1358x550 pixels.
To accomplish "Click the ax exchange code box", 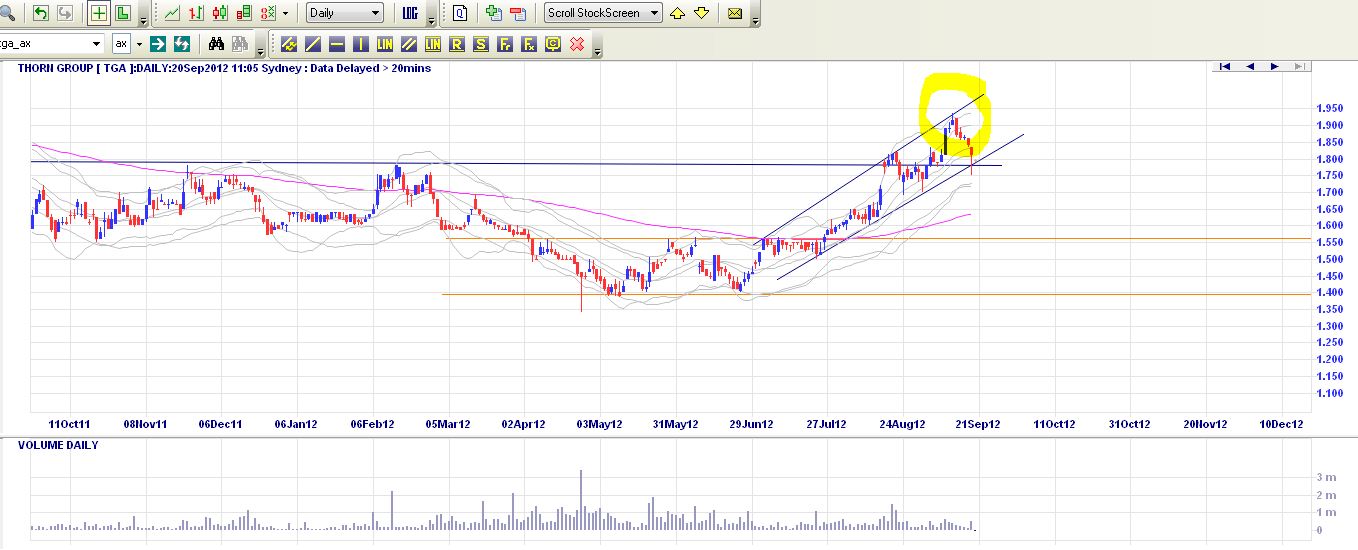I will pos(121,43).
